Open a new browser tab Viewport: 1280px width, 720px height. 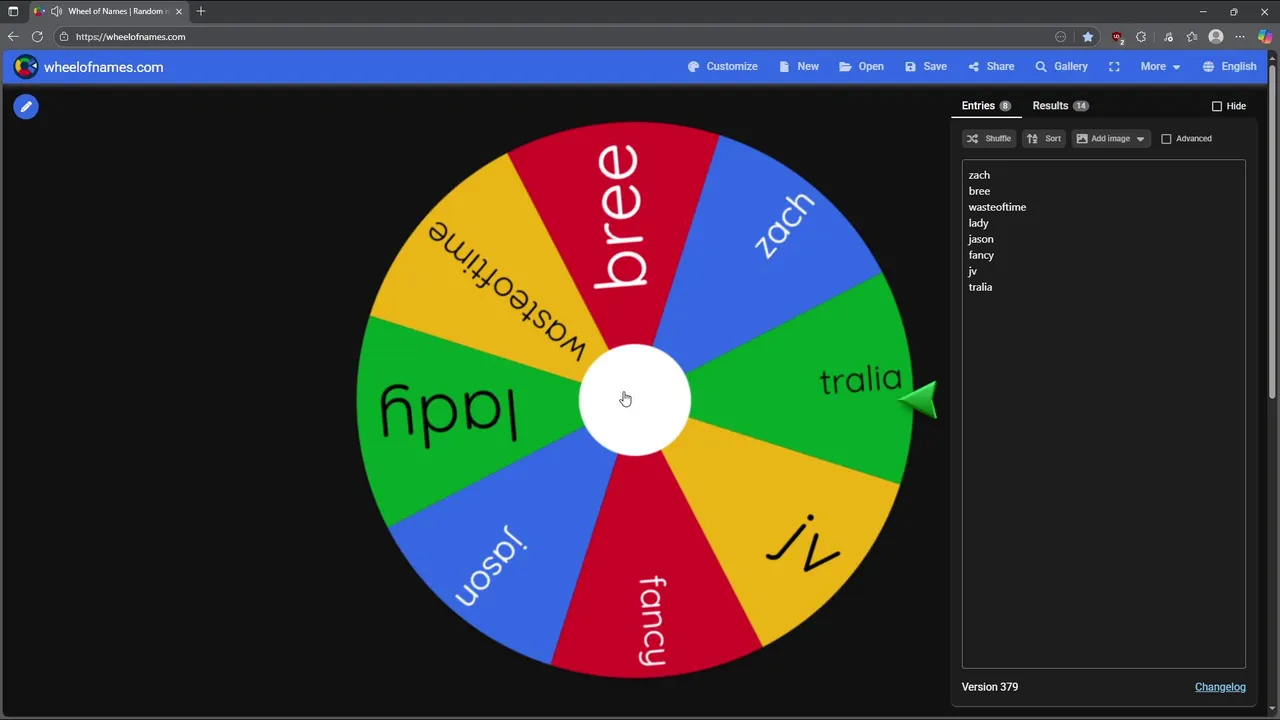[201, 11]
